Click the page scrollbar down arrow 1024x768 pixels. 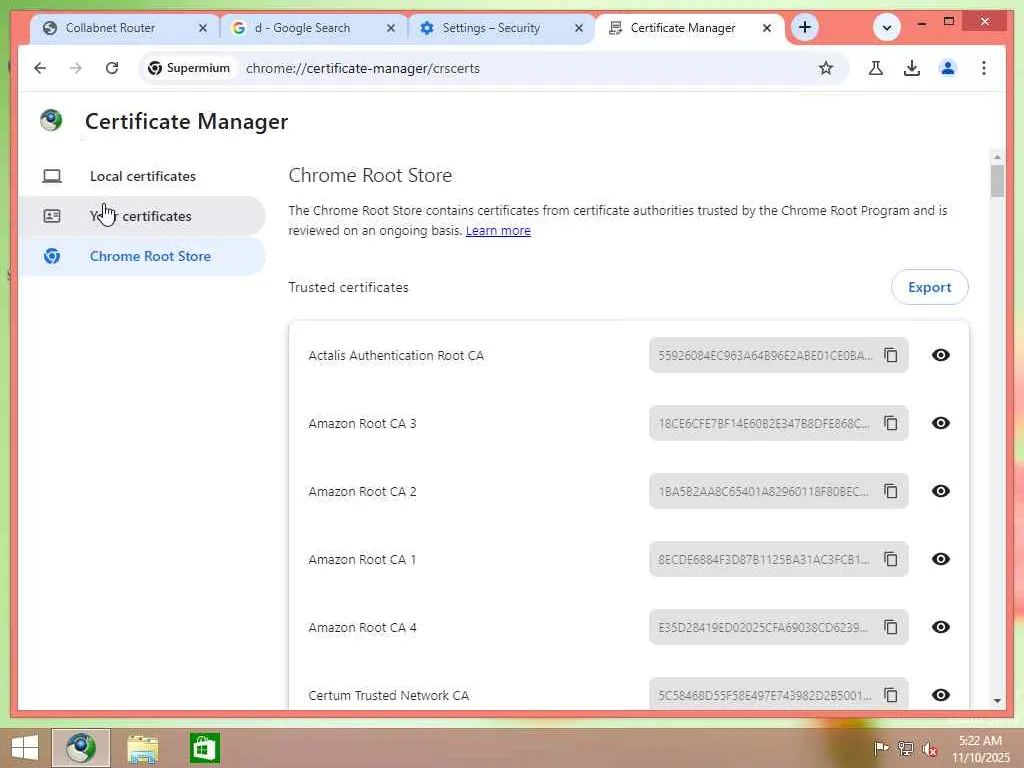(x=997, y=701)
